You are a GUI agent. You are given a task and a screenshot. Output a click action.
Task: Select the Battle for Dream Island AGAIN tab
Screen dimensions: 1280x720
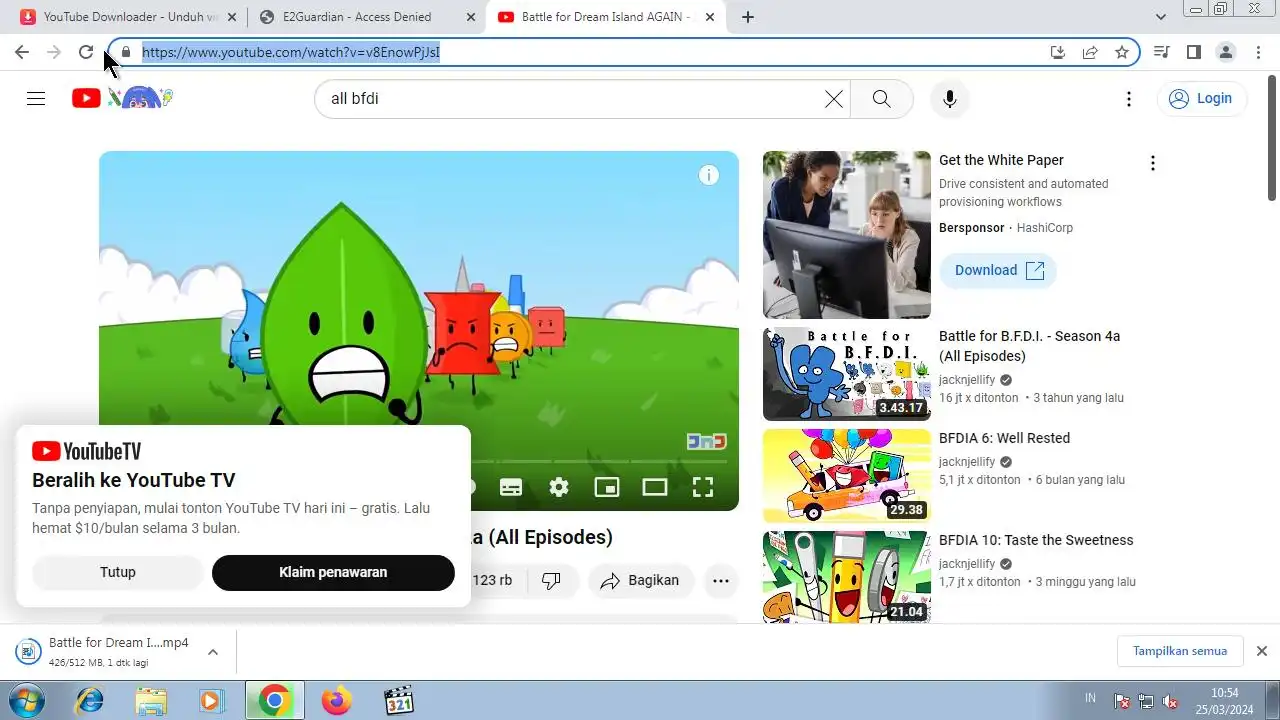point(605,17)
